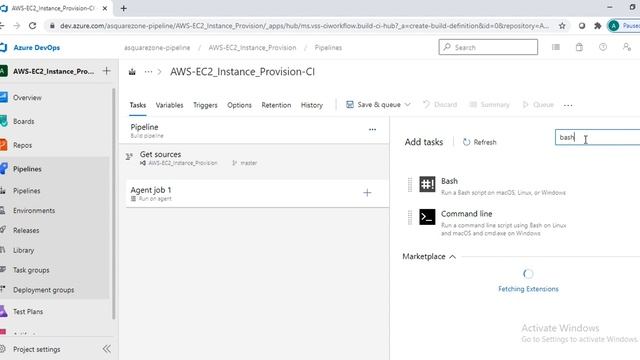Open user settings icon in header
Screen dimensions: 640x360
627,47
